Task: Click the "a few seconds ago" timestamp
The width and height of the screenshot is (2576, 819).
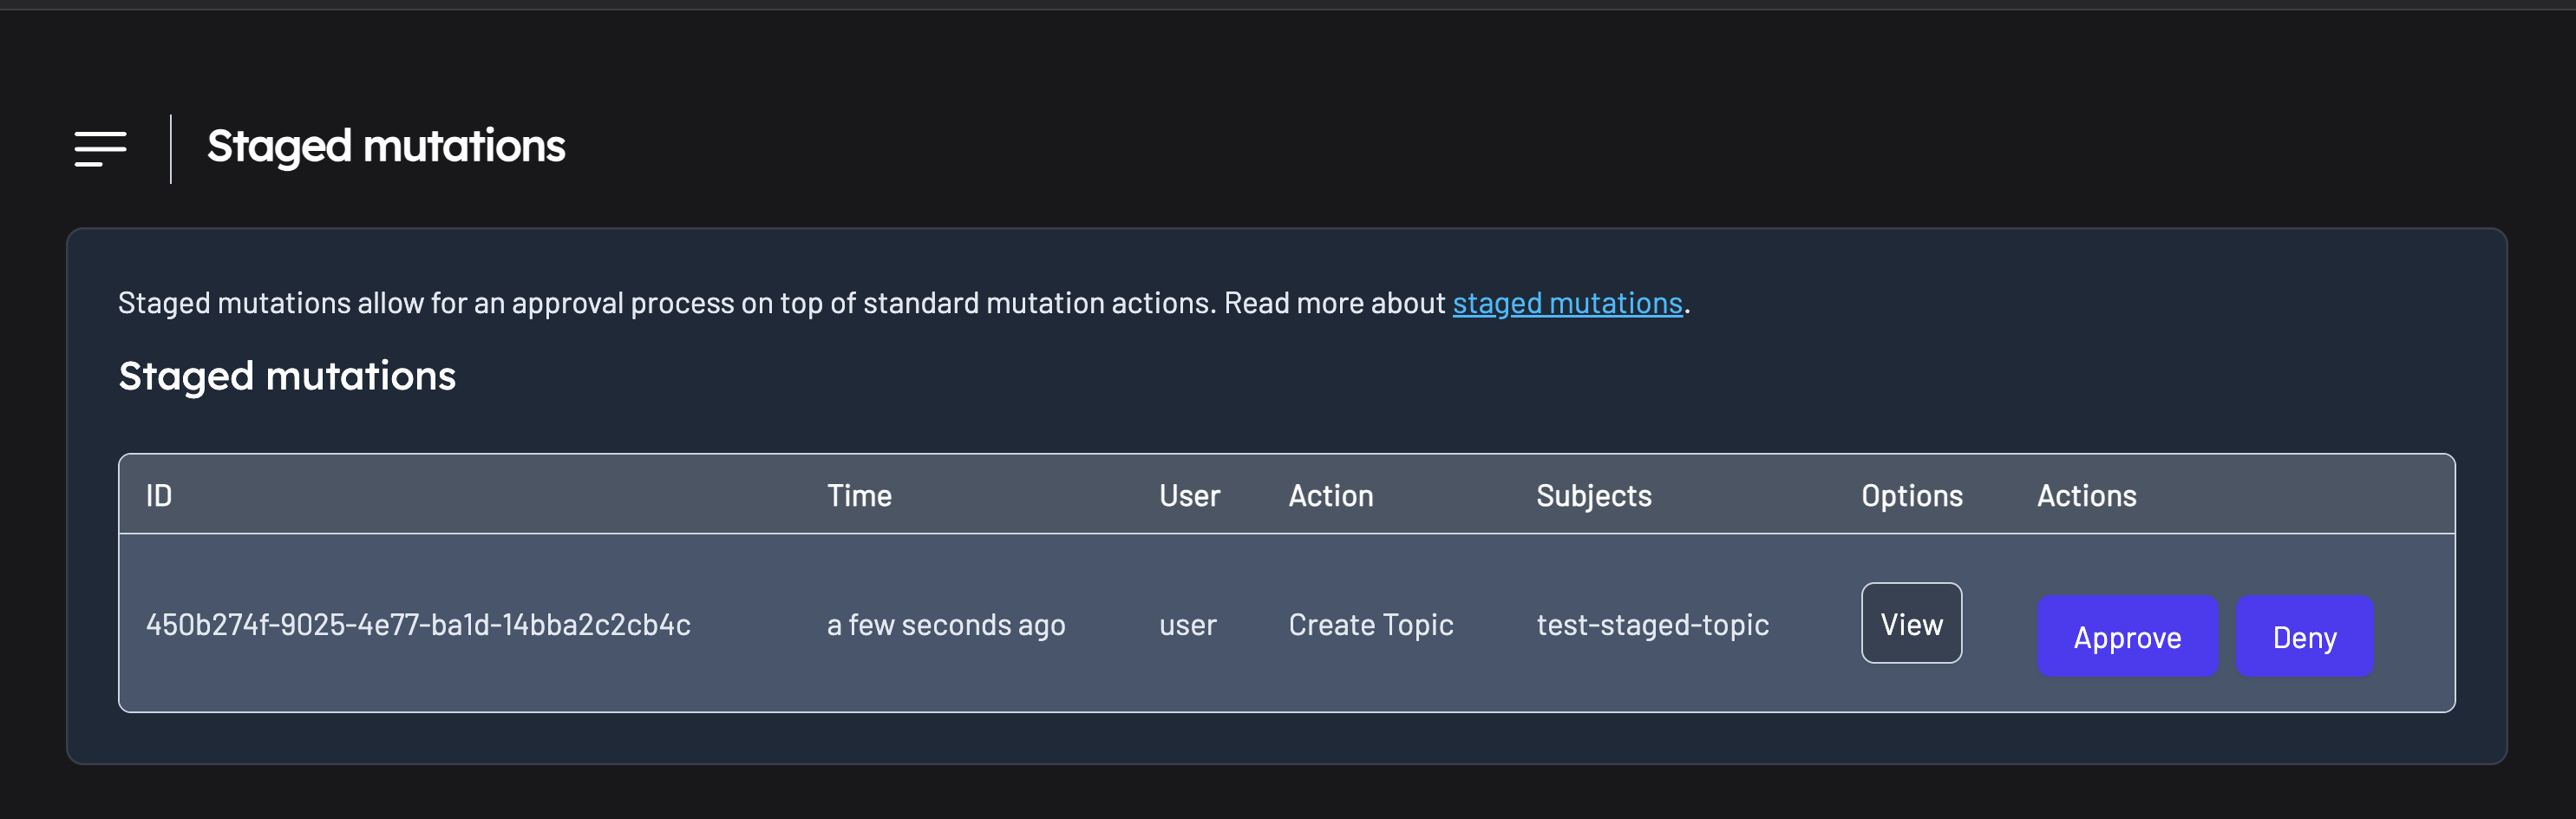Action: click(x=945, y=625)
